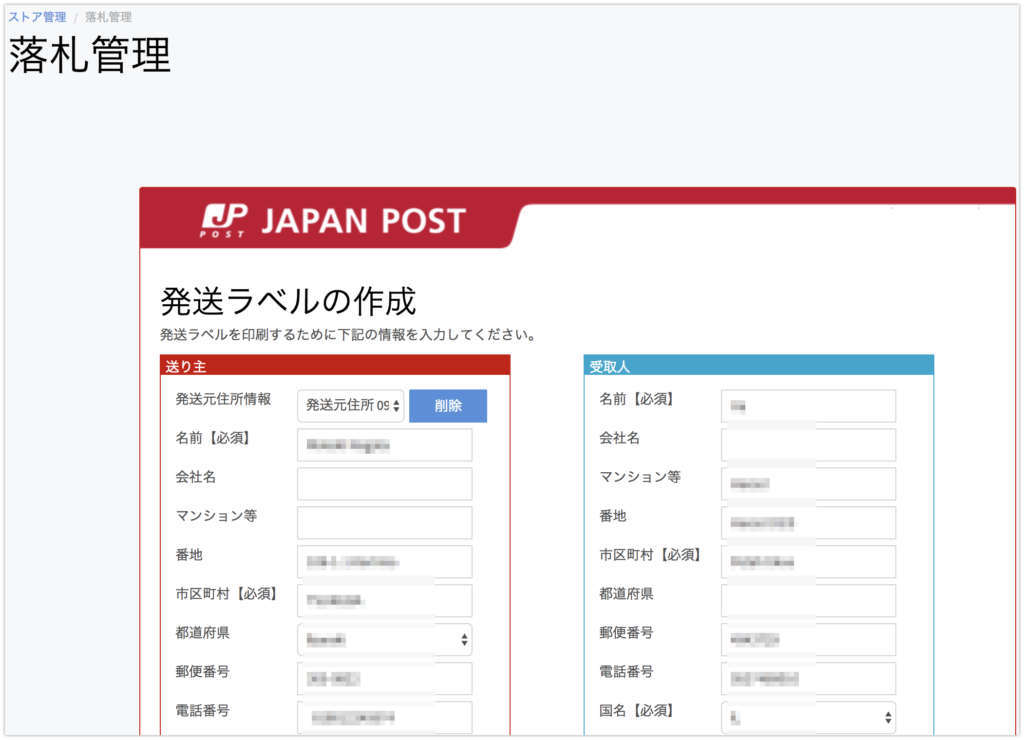The height and width of the screenshot is (740, 1024).
Task: Click the recipient 会社名 input field
Action: pos(808,445)
